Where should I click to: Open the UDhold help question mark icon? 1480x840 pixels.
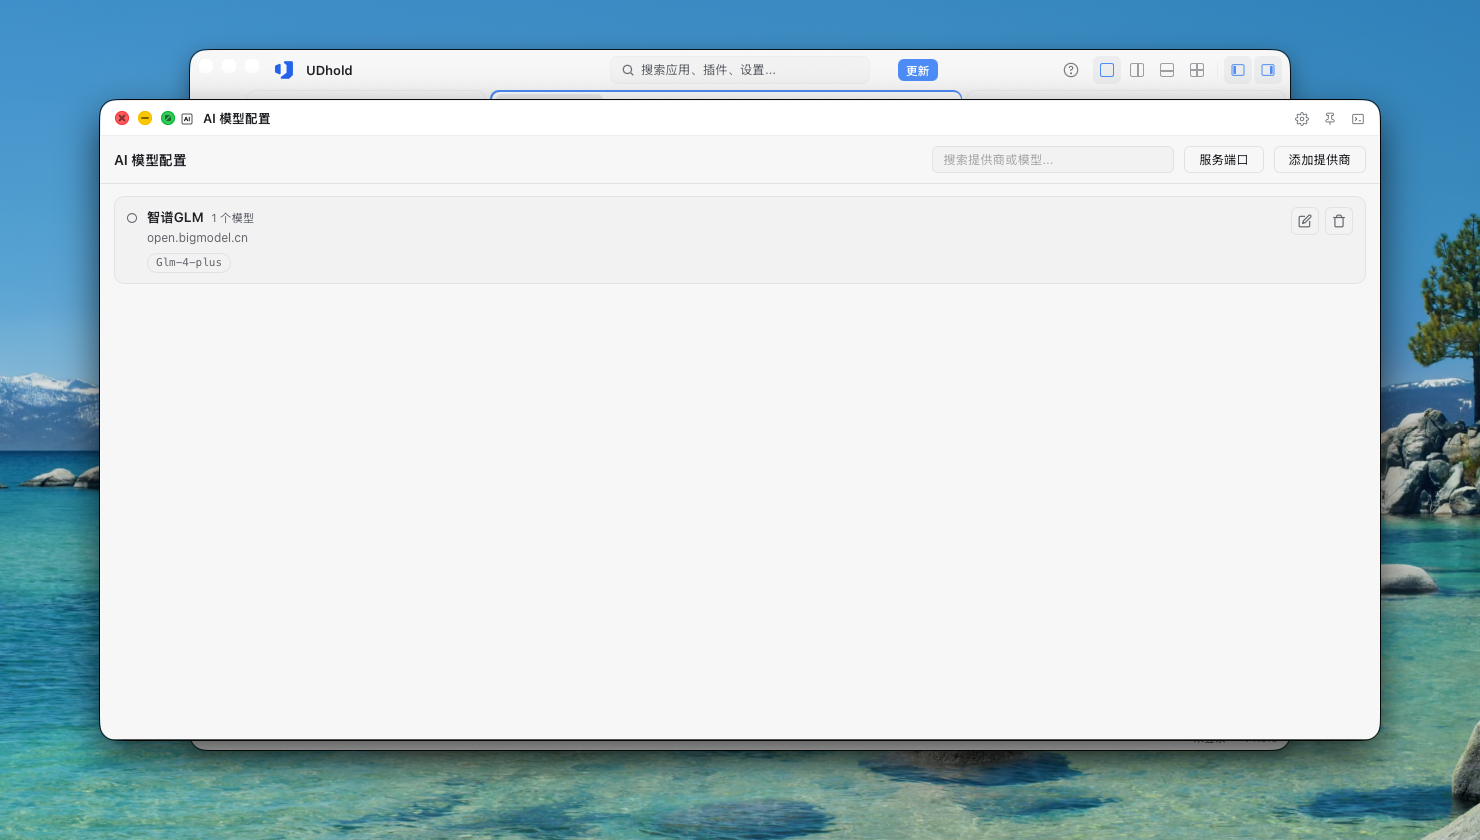pyautogui.click(x=1071, y=70)
